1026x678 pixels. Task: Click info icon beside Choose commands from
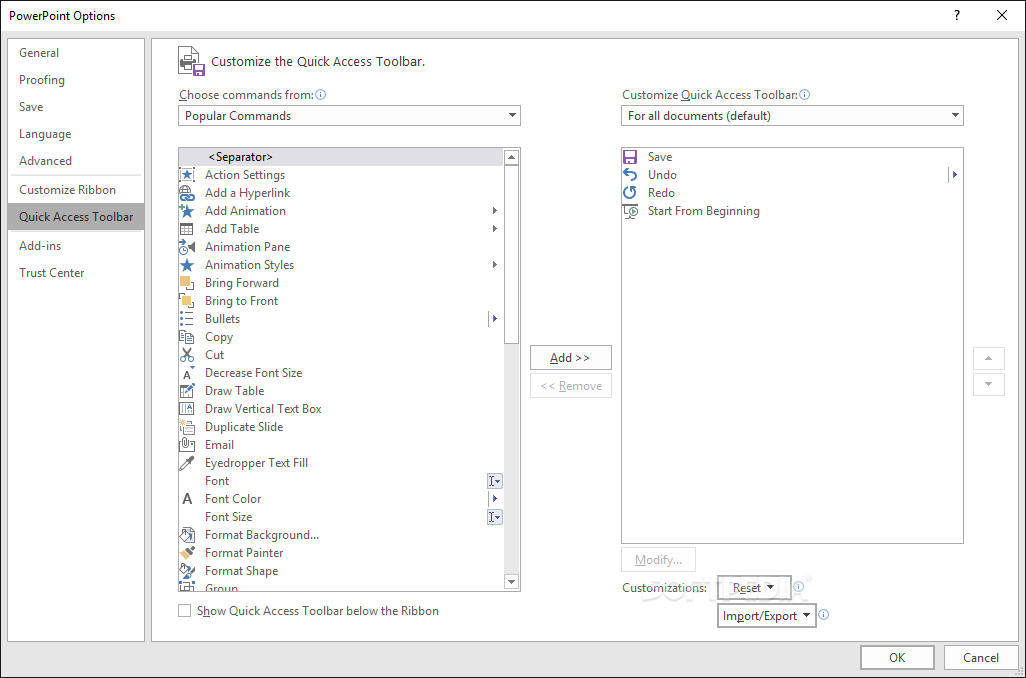pyautogui.click(x=321, y=95)
